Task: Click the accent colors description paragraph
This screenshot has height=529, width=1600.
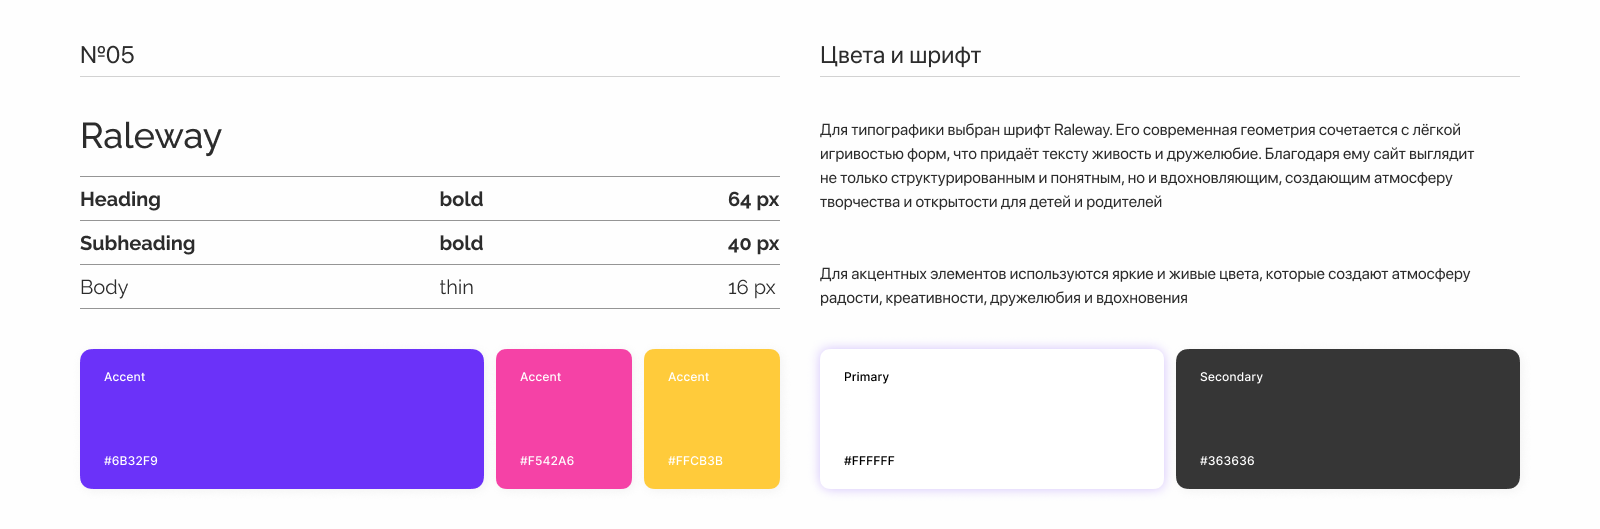Action: (x=1144, y=286)
